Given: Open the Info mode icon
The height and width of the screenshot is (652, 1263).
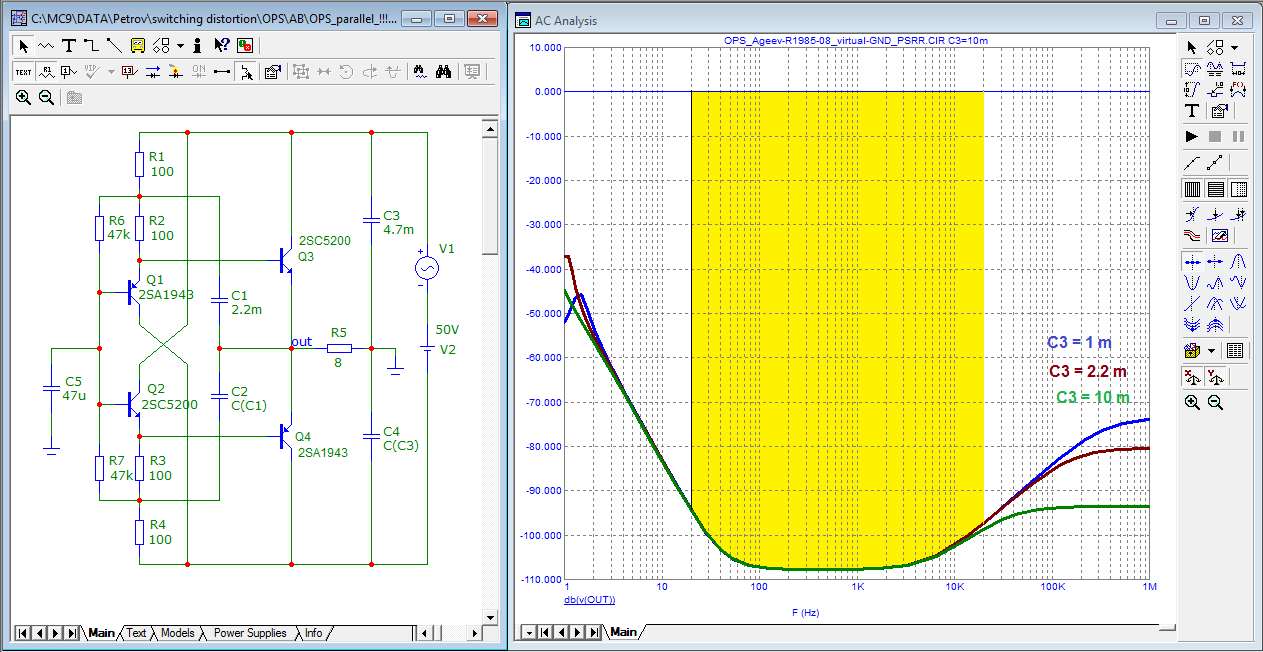Looking at the screenshot, I should [198, 45].
